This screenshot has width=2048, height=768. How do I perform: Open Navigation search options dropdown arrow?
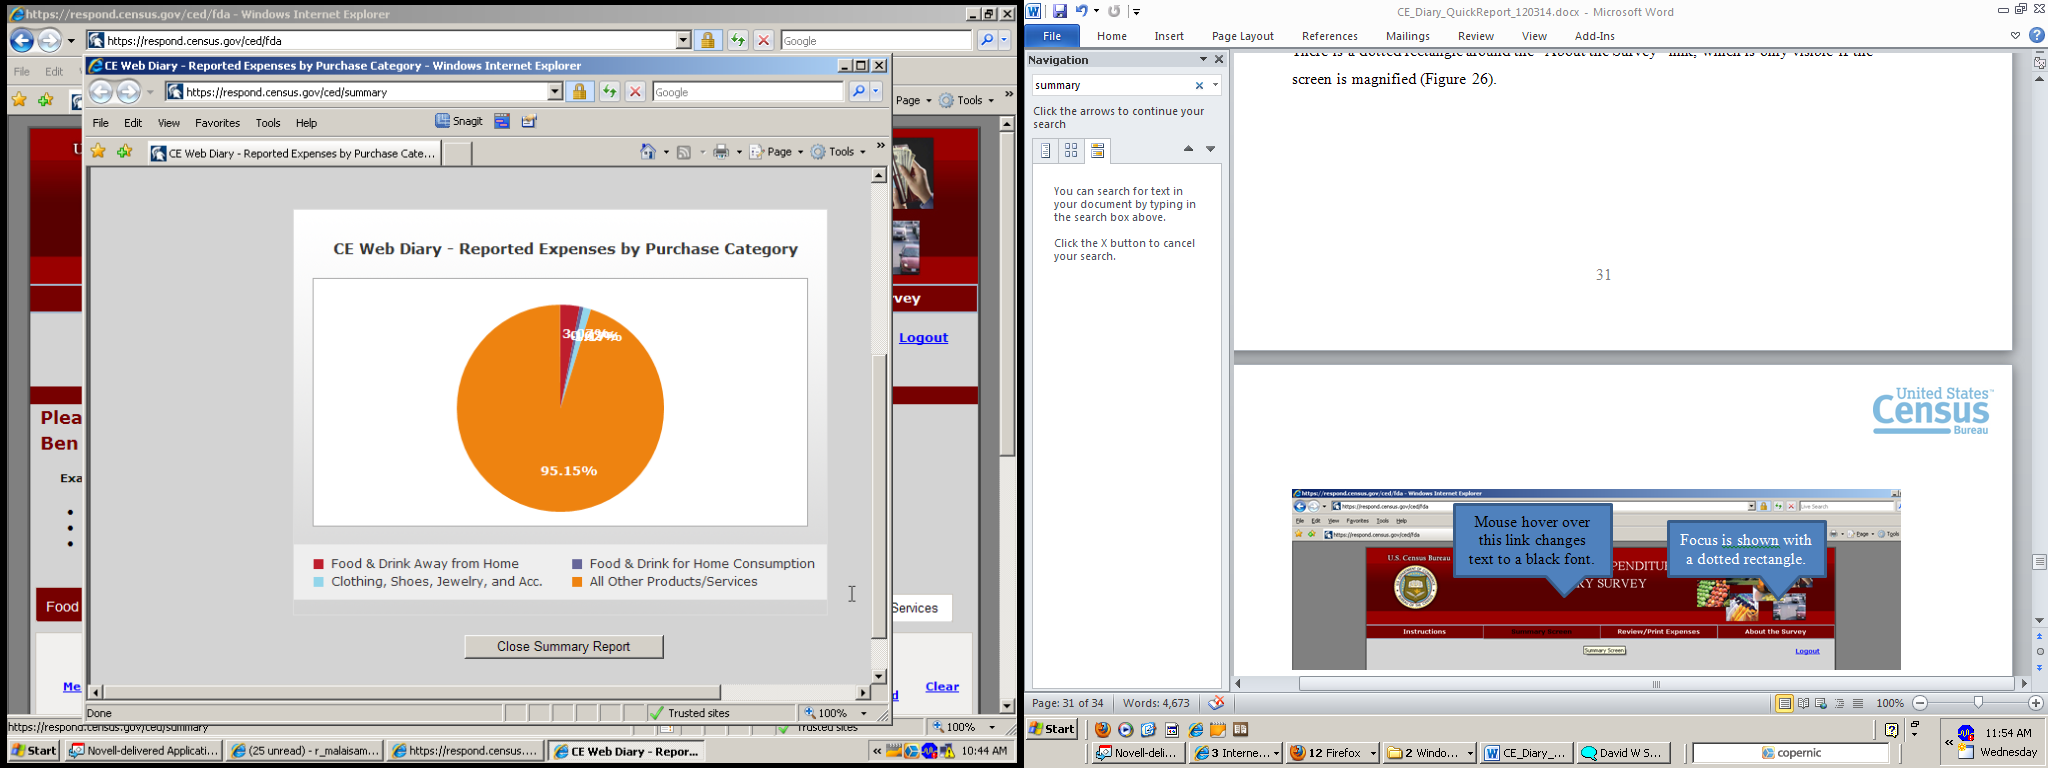1215,86
